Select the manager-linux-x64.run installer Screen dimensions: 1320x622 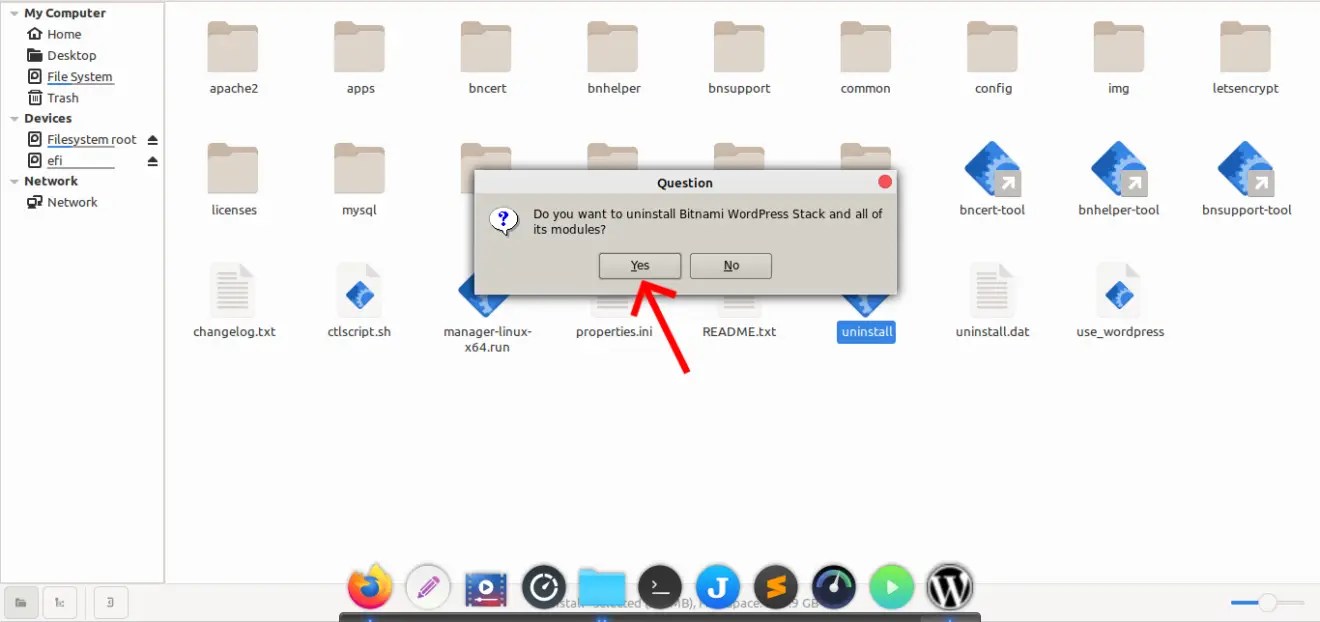tap(485, 295)
